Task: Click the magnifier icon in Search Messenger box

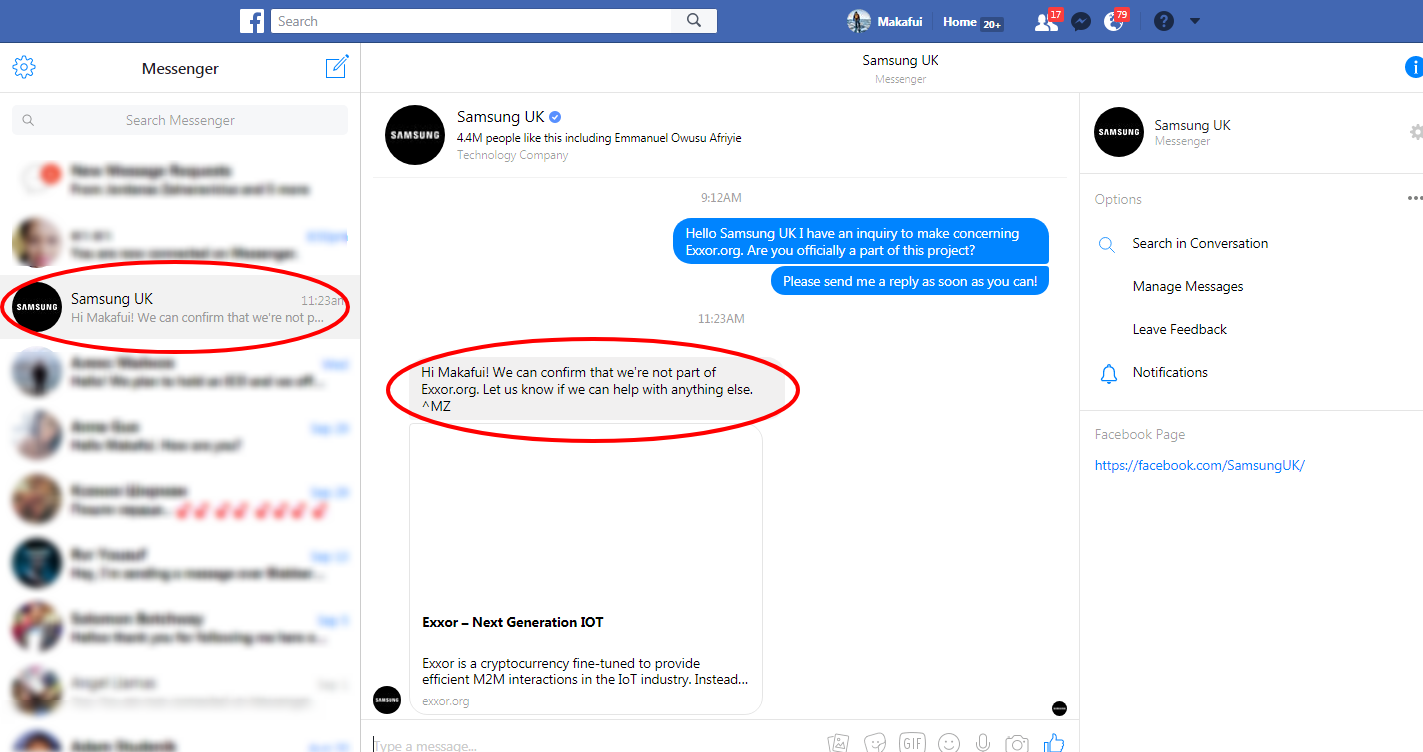Action: pyautogui.click(x=28, y=120)
